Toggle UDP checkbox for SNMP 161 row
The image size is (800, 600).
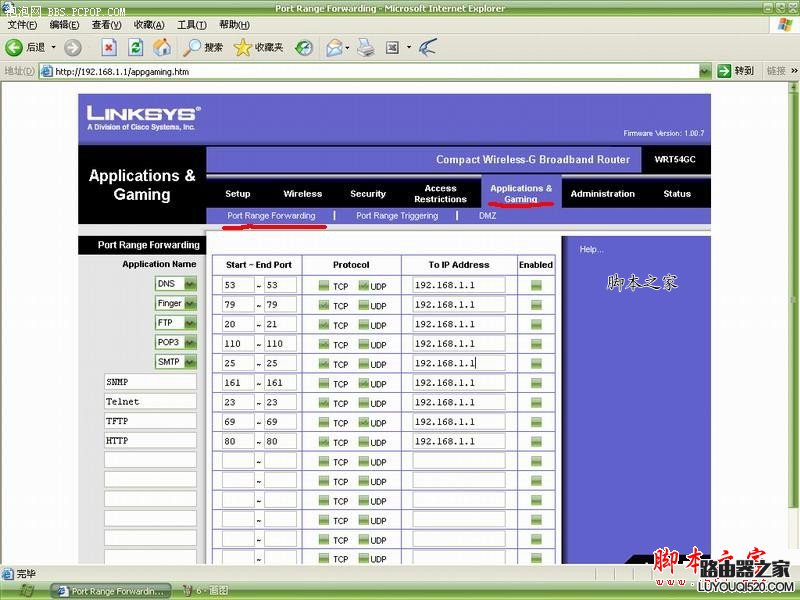click(363, 383)
